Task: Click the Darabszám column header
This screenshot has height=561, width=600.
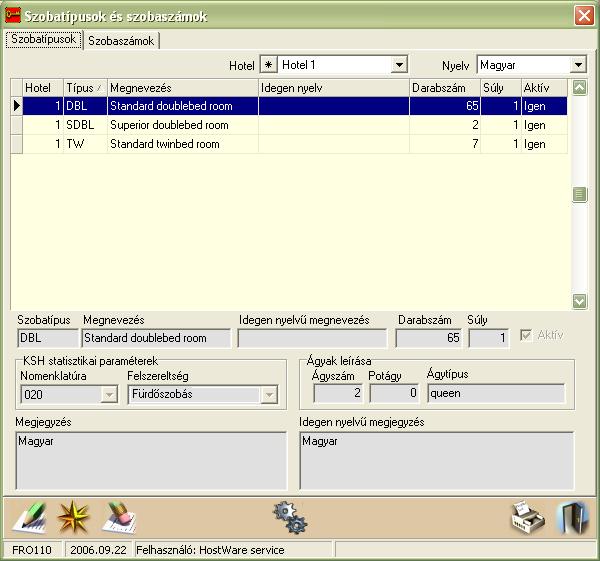Action: click(x=445, y=88)
